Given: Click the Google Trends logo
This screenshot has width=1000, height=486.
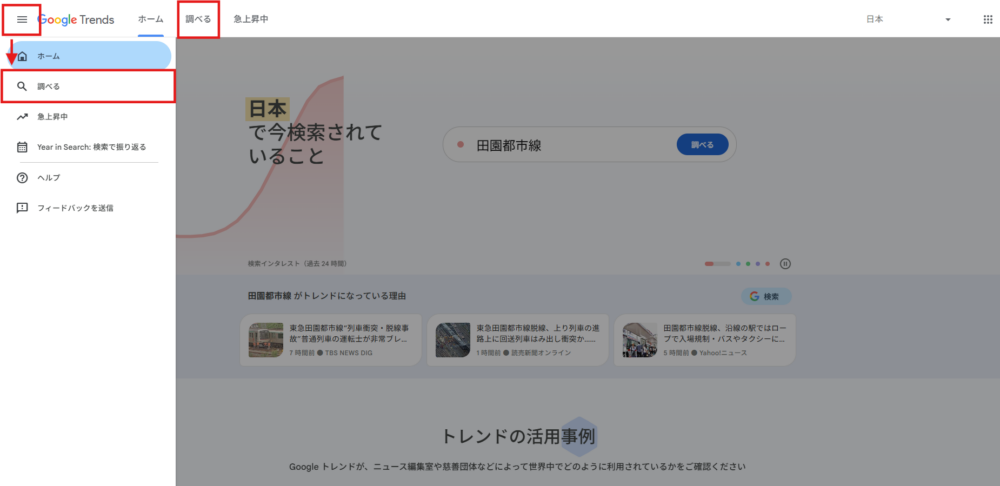Looking at the screenshot, I should pyautogui.click(x=76, y=20).
